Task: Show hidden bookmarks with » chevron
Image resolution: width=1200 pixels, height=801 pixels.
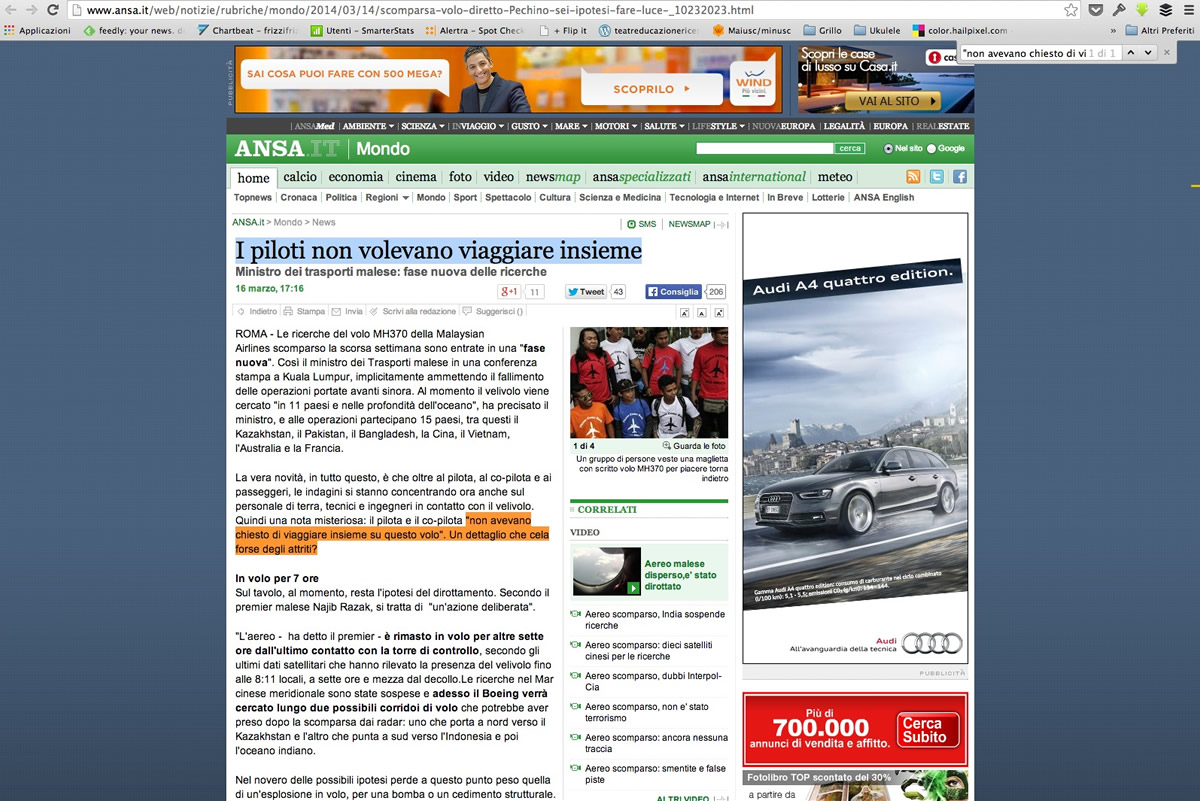Action: pyautogui.click(x=1114, y=31)
